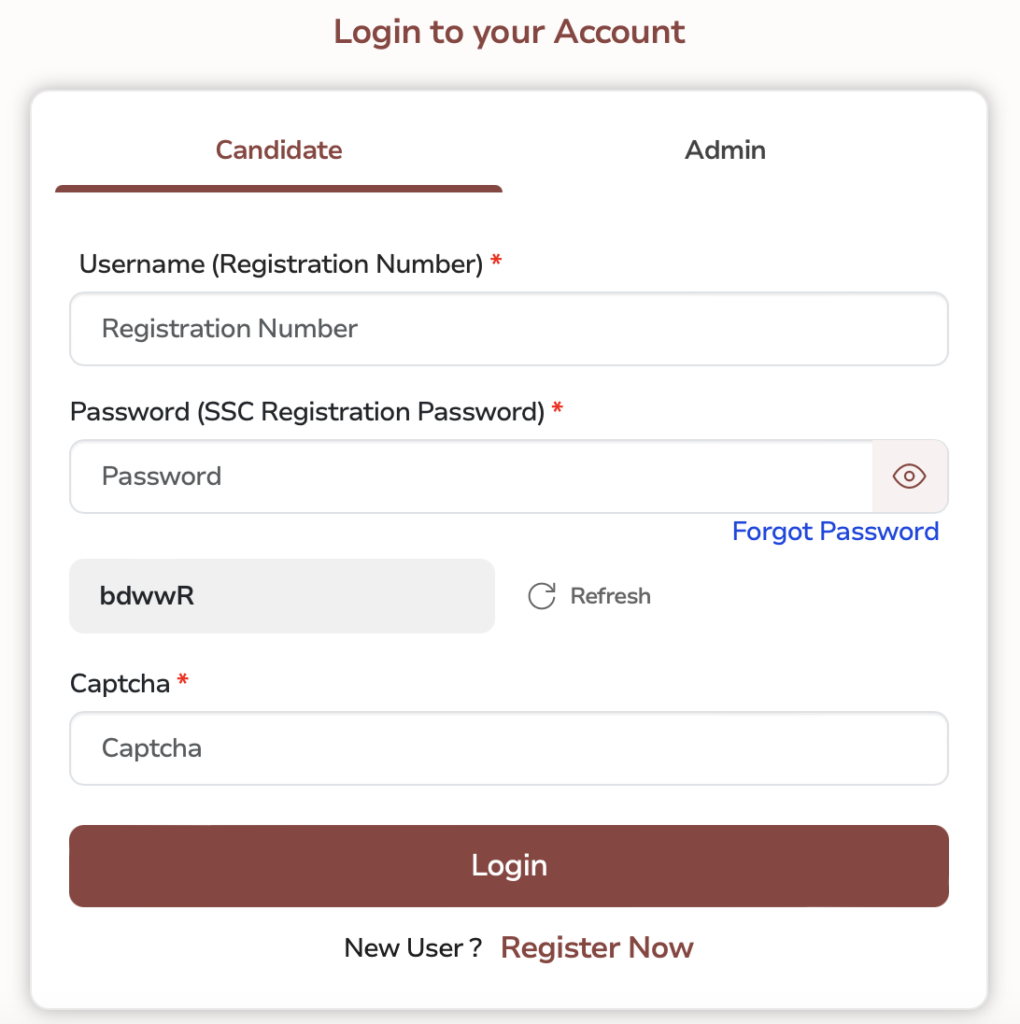Click the Captcha entry box
The width and height of the screenshot is (1020, 1024).
(509, 748)
